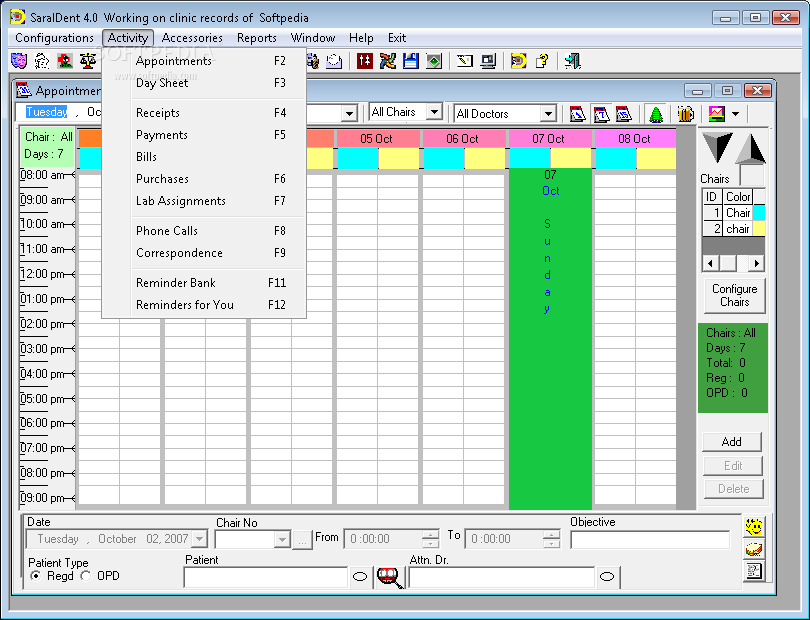Open the dropdown arrow next to chart icon

(x=736, y=114)
